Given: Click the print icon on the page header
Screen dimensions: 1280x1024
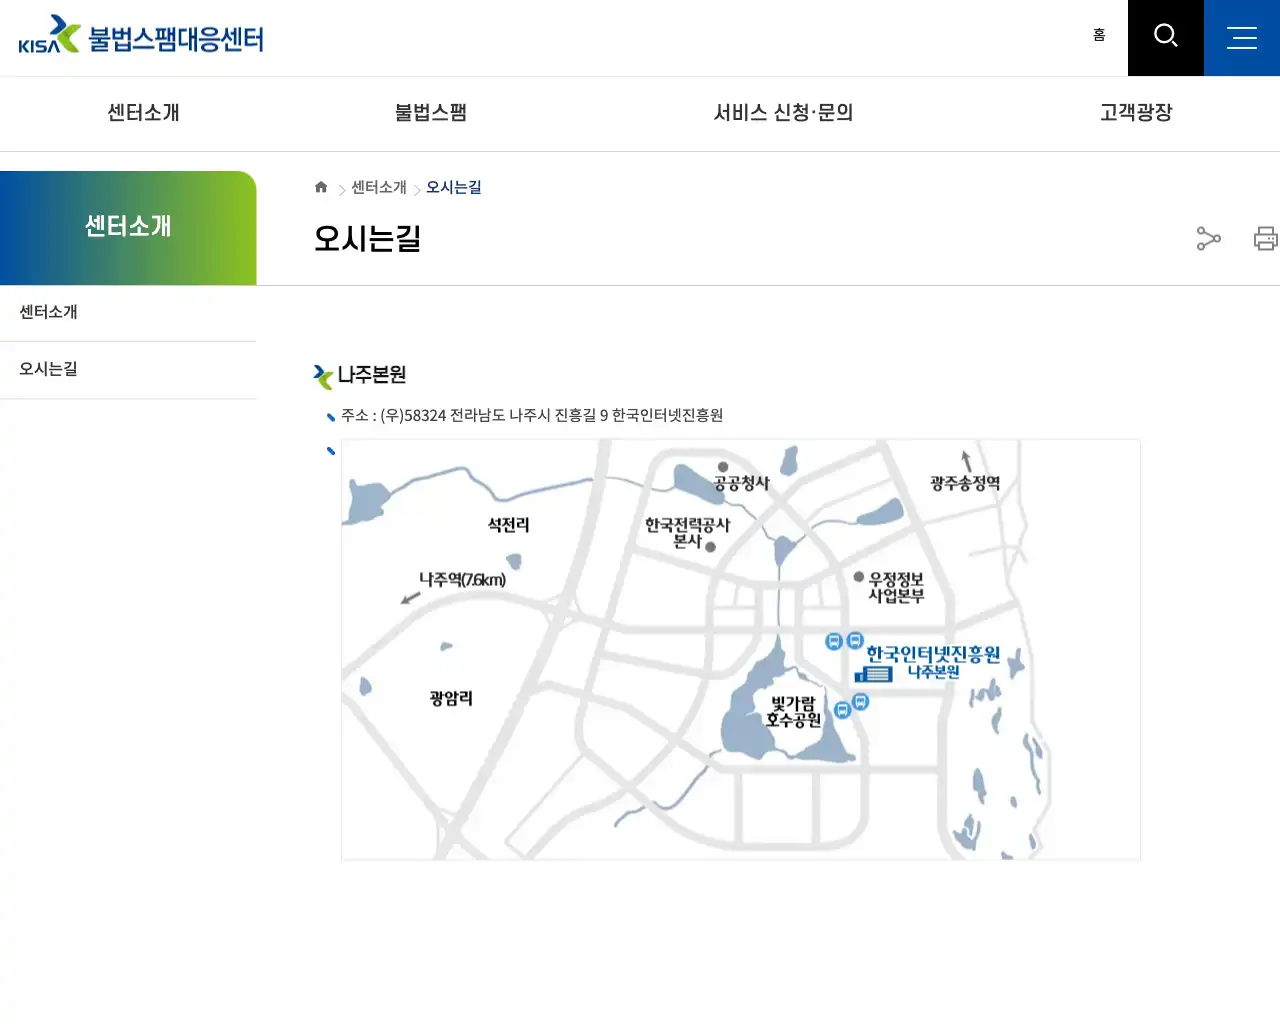Looking at the screenshot, I should [x=1265, y=239].
